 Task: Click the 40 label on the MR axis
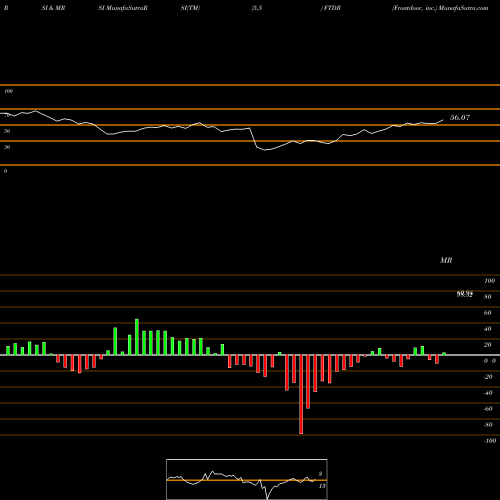[488, 329]
